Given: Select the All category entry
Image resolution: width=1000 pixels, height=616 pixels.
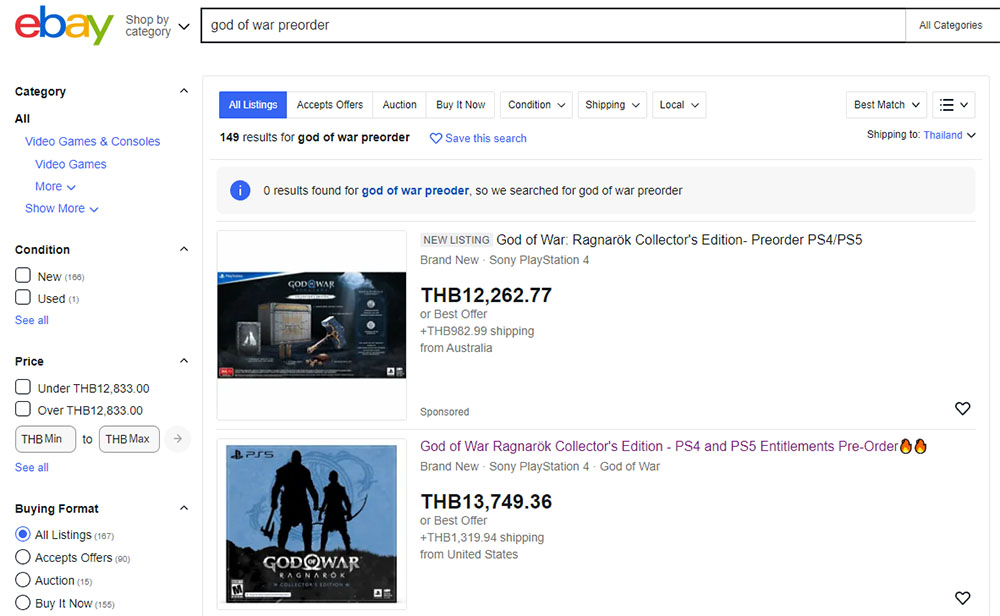Looking at the screenshot, I should click(22, 119).
